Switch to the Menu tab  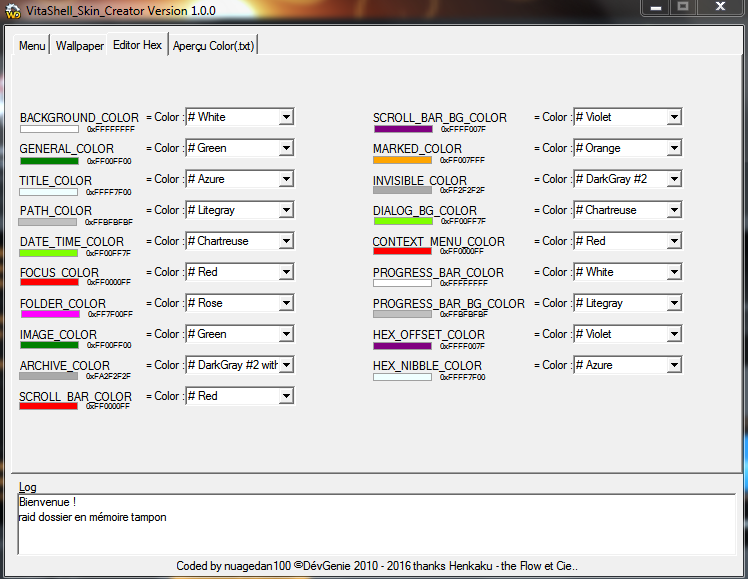tap(32, 46)
